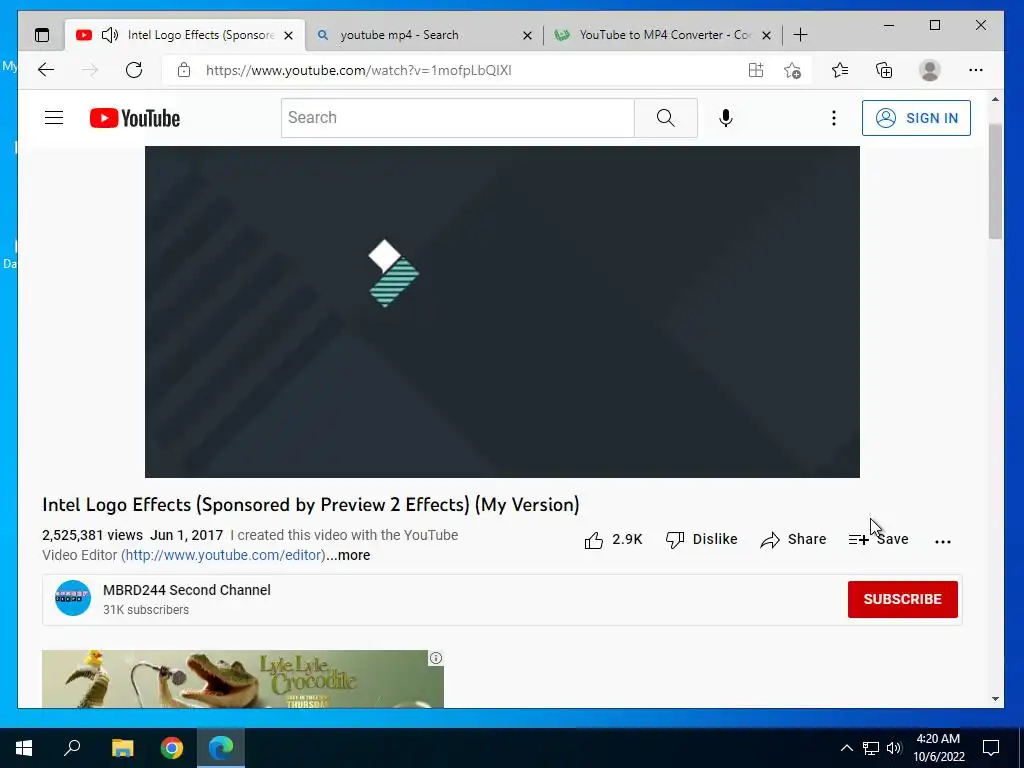Mute the Intel Logo Effects tab audio
Image resolution: width=1024 pixels, height=768 pixels.
[110, 35]
